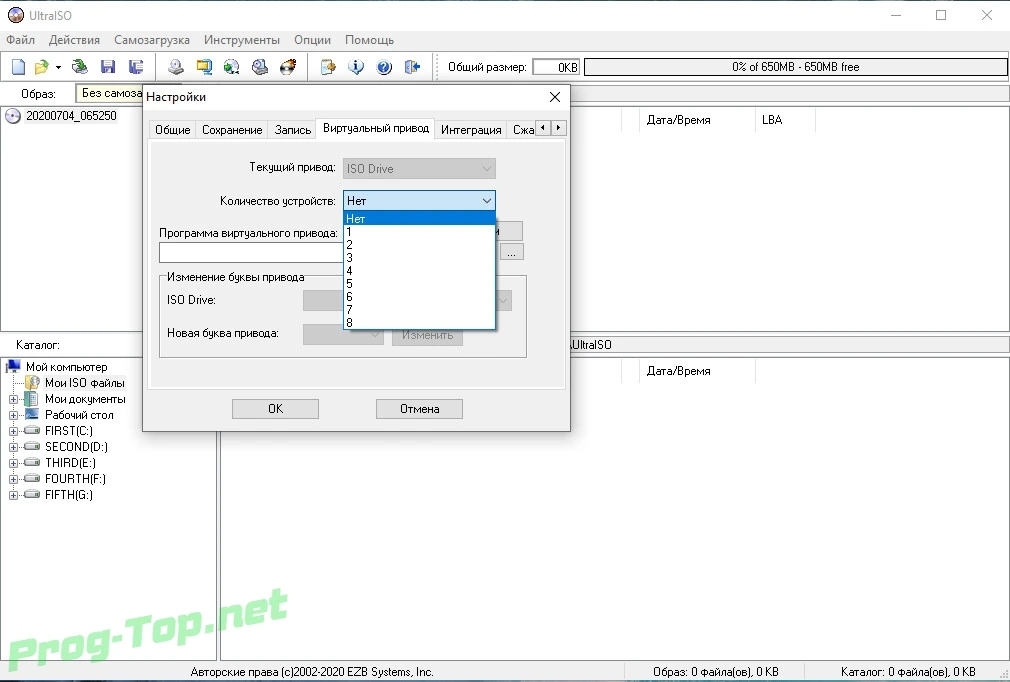This screenshot has width=1010, height=682.
Task: Expand the FIRST(C:) drive node
Action: pyautogui.click(x=13, y=431)
